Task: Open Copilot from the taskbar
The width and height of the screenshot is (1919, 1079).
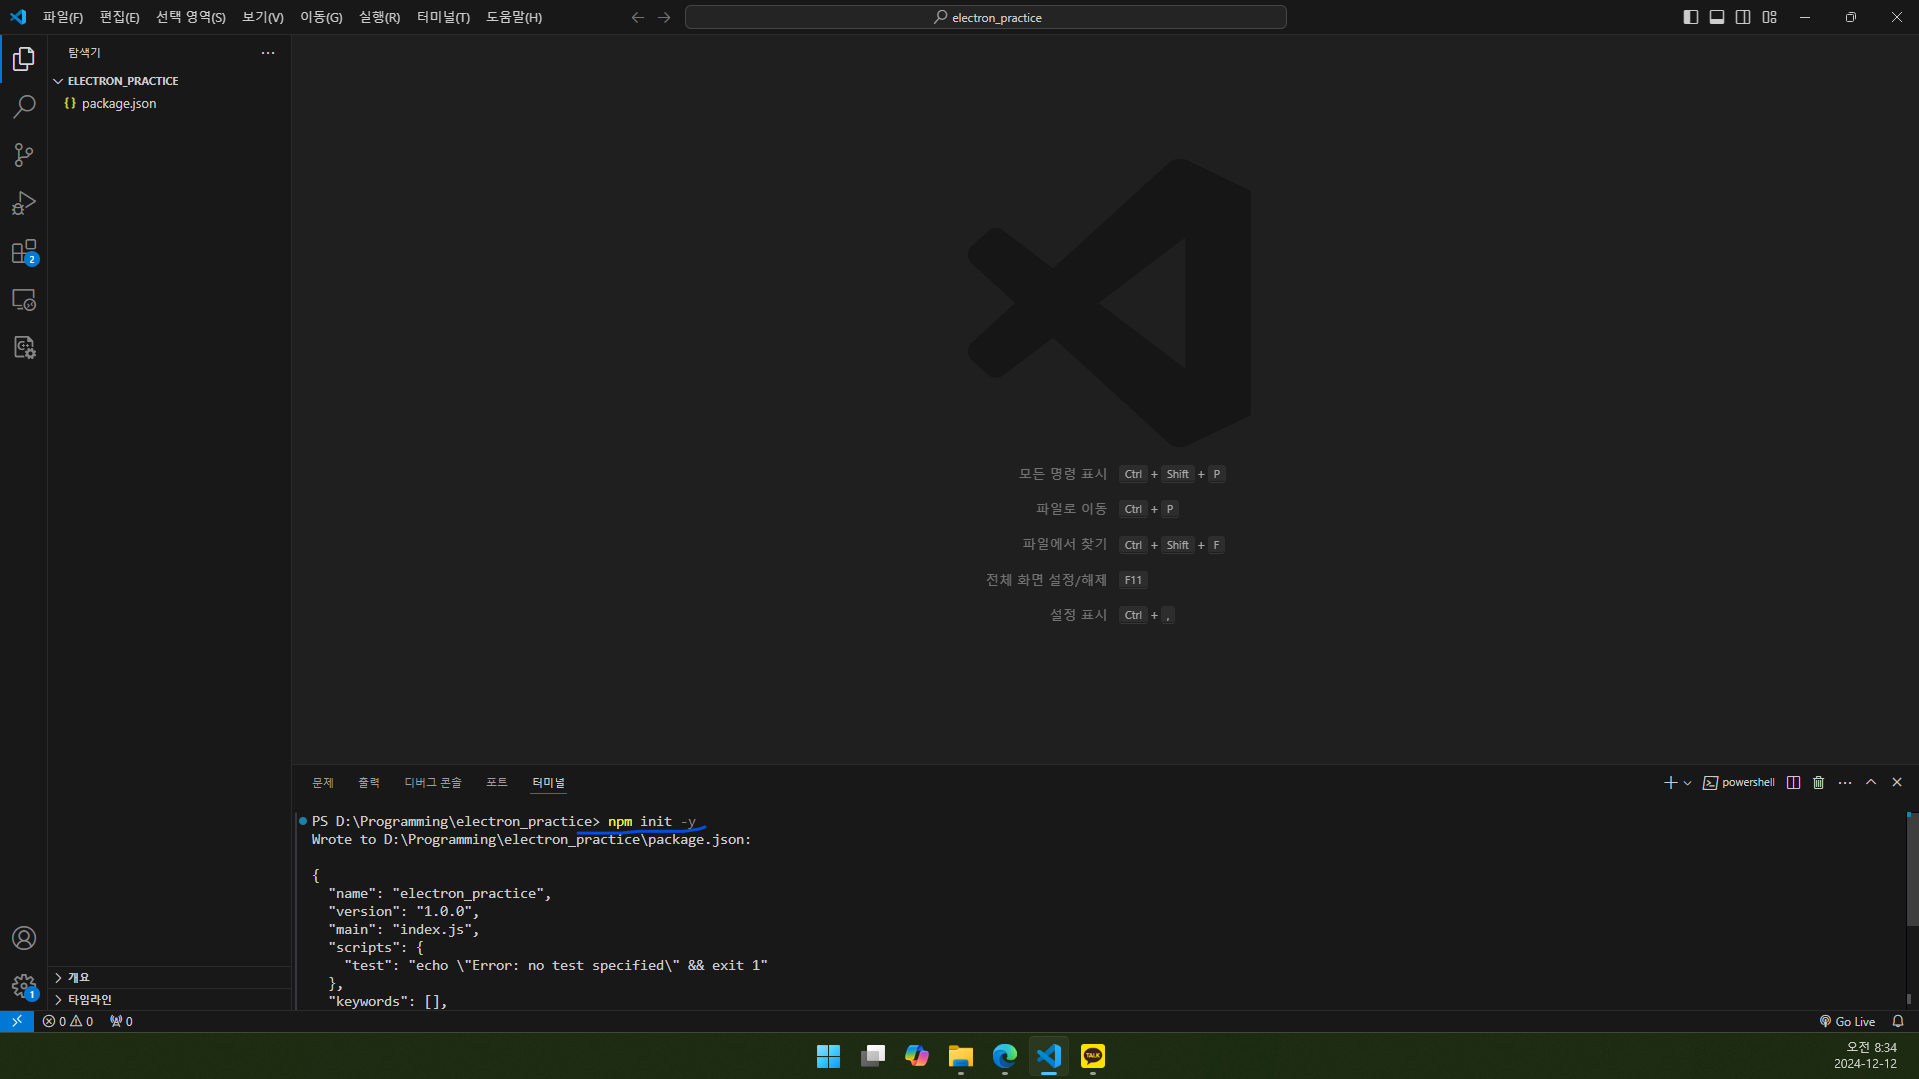Action: click(917, 1056)
